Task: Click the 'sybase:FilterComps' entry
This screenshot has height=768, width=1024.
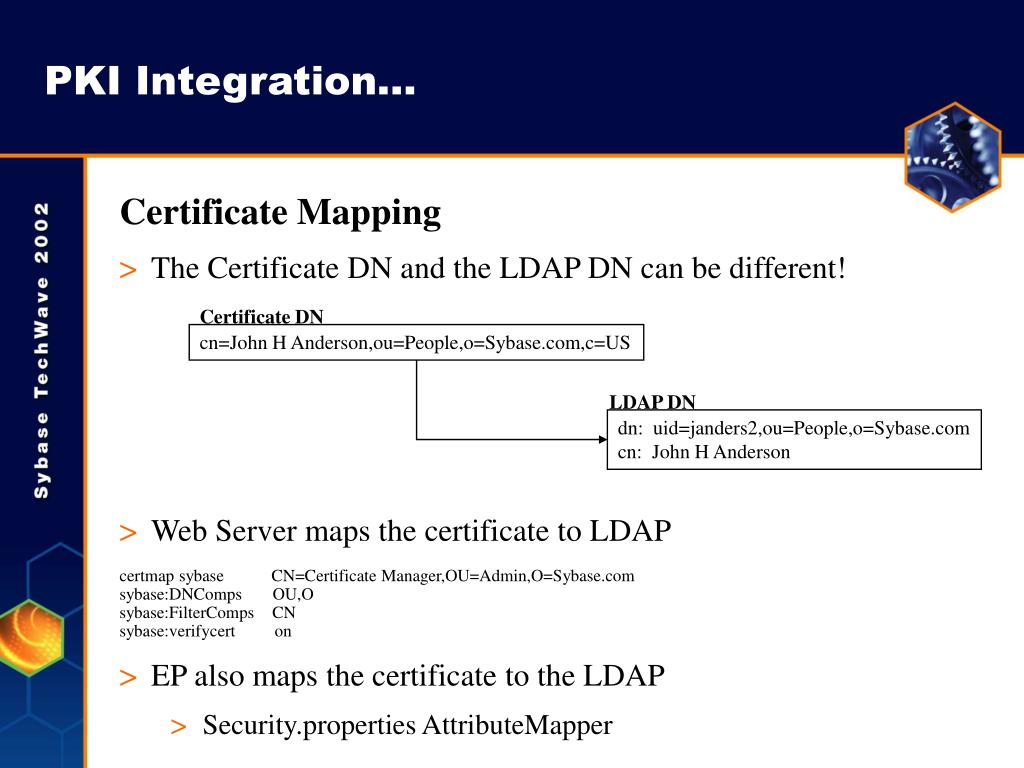Action: pos(186,613)
